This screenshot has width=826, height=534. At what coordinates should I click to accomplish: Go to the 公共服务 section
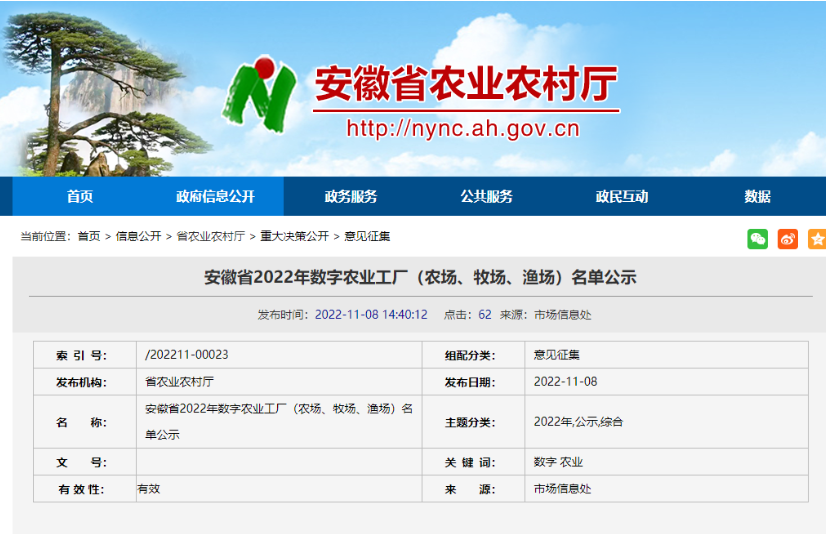point(486,196)
